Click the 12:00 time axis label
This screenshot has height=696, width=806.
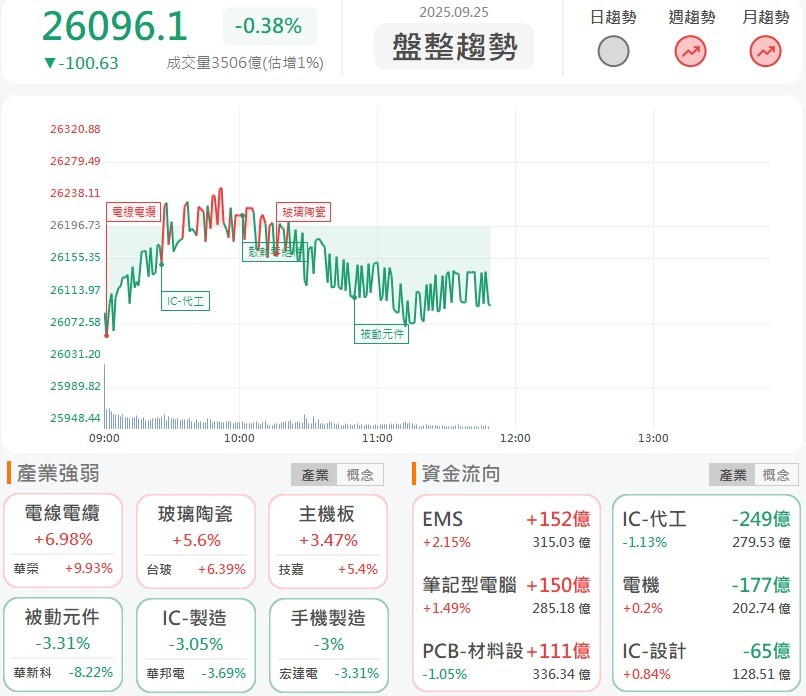pyautogui.click(x=515, y=438)
